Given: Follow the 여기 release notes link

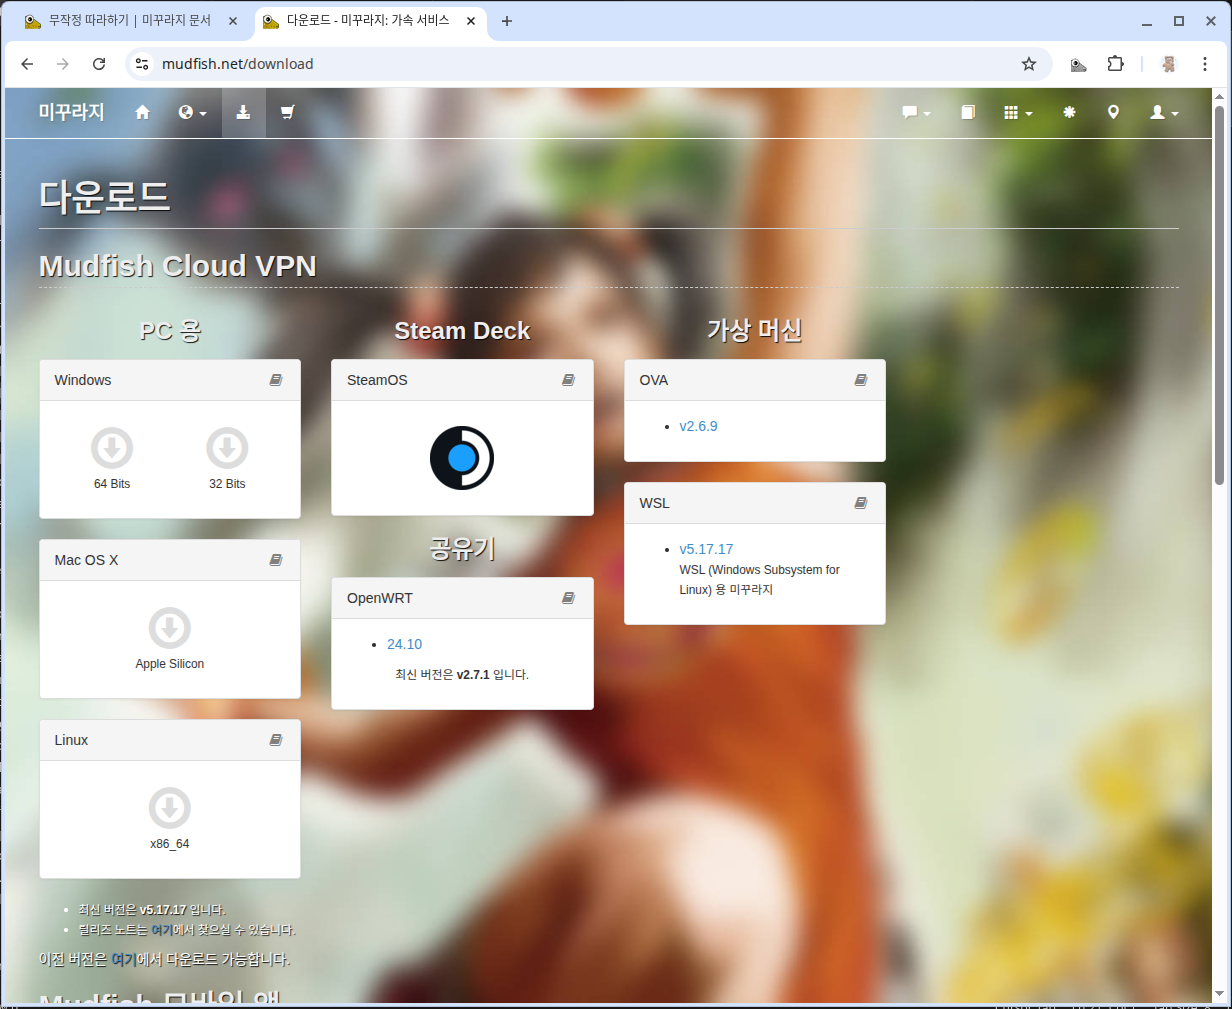Looking at the screenshot, I should [x=161, y=930].
